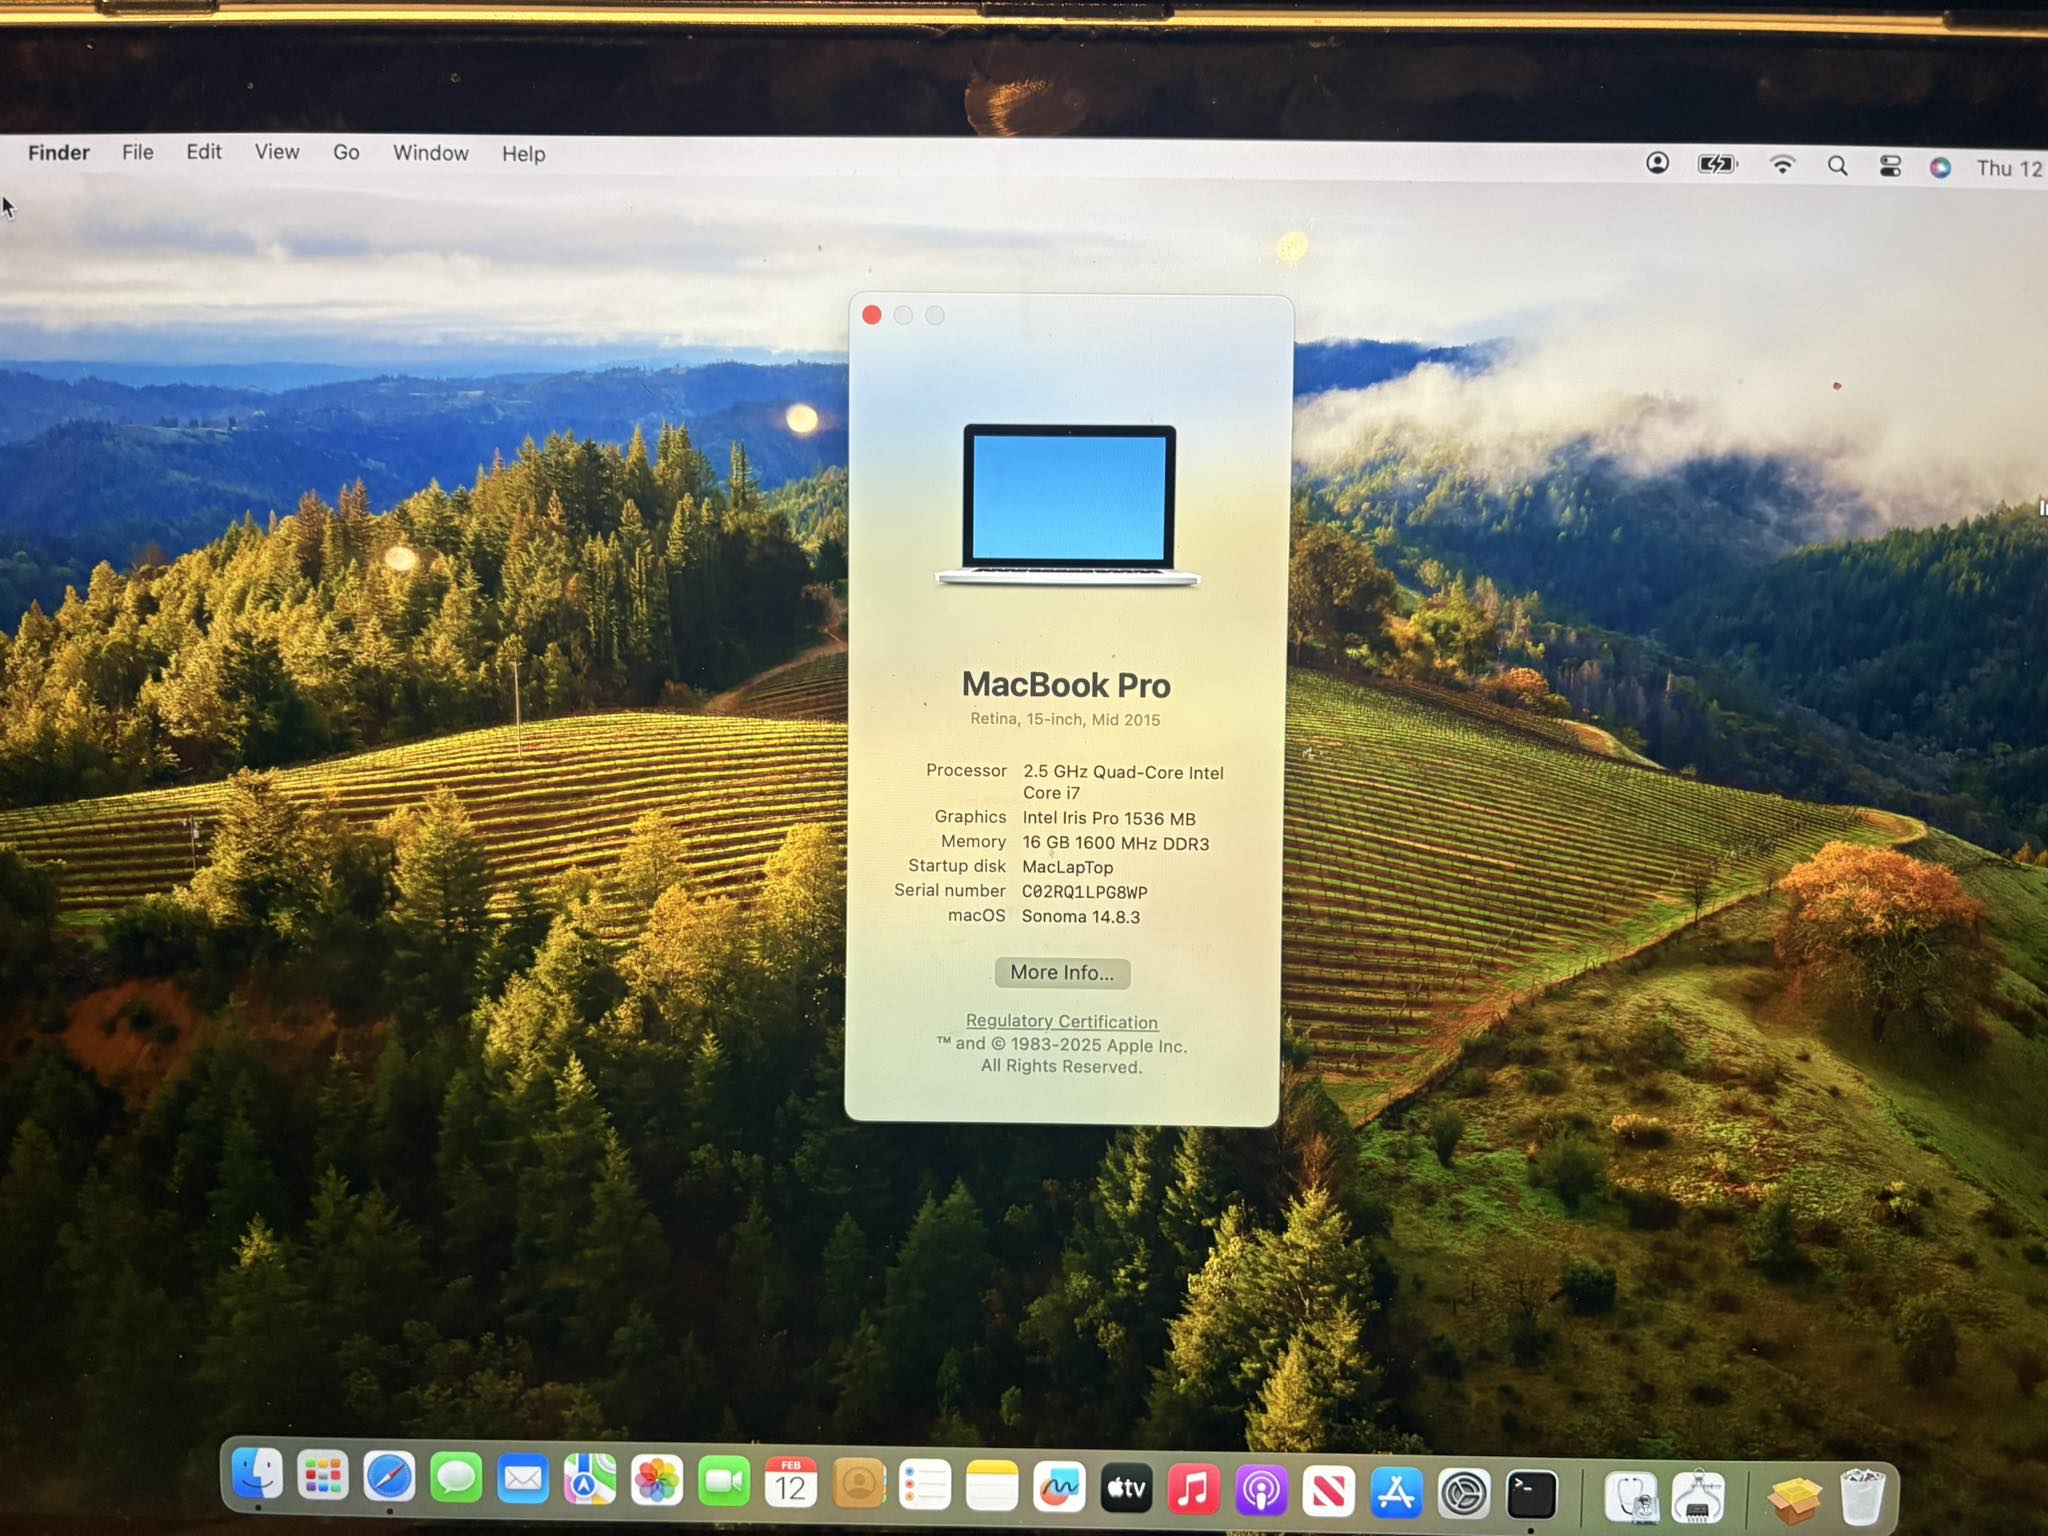The height and width of the screenshot is (1536, 2048).
Task: Open Finder from the Dock
Action: pyautogui.click(x=257, y=1474)
